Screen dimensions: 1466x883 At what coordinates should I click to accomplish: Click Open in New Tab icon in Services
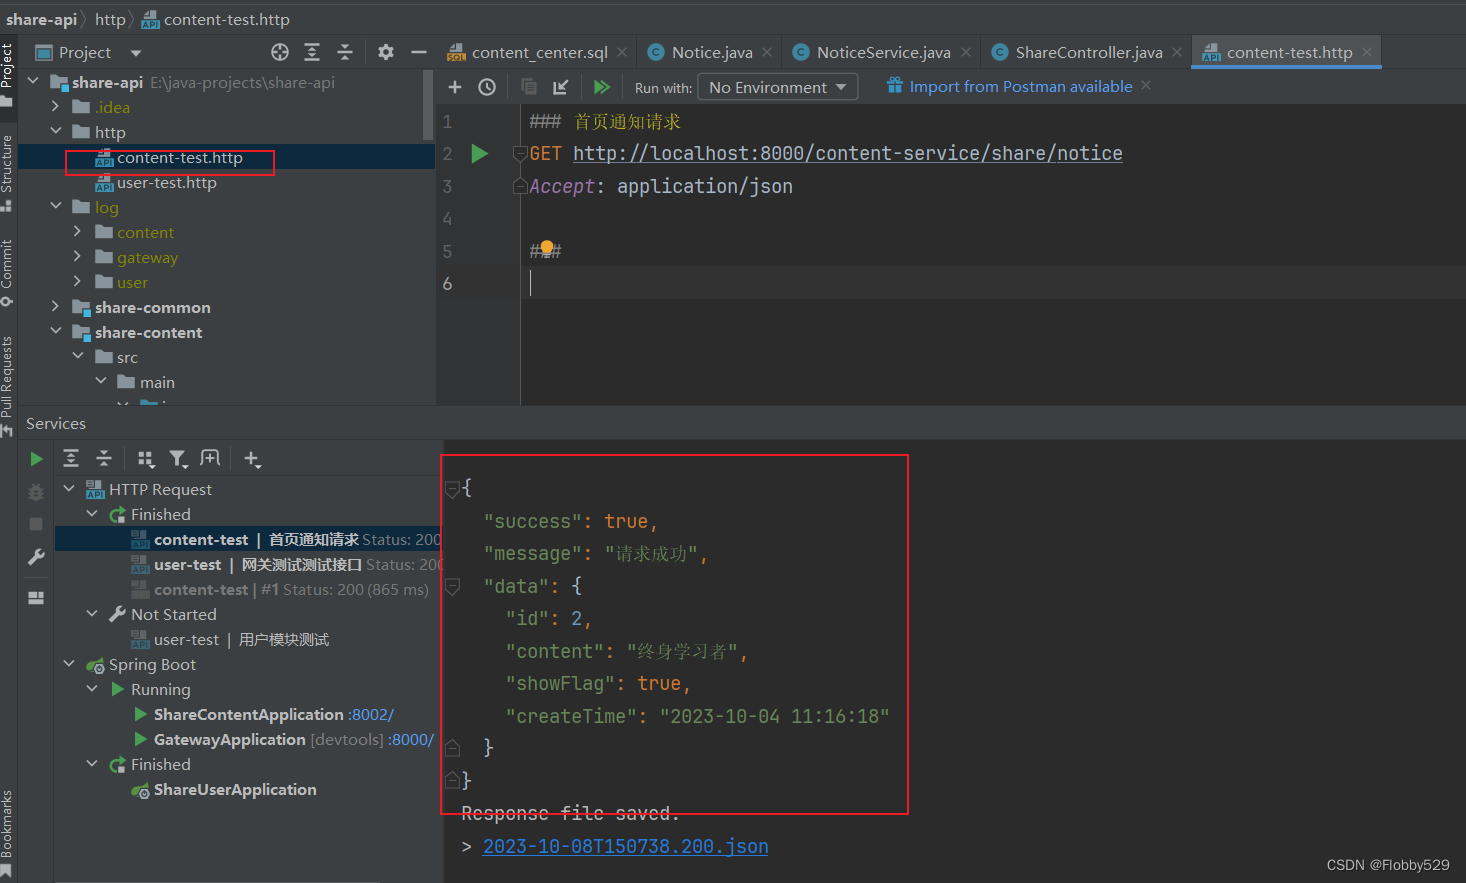(210, 458)
